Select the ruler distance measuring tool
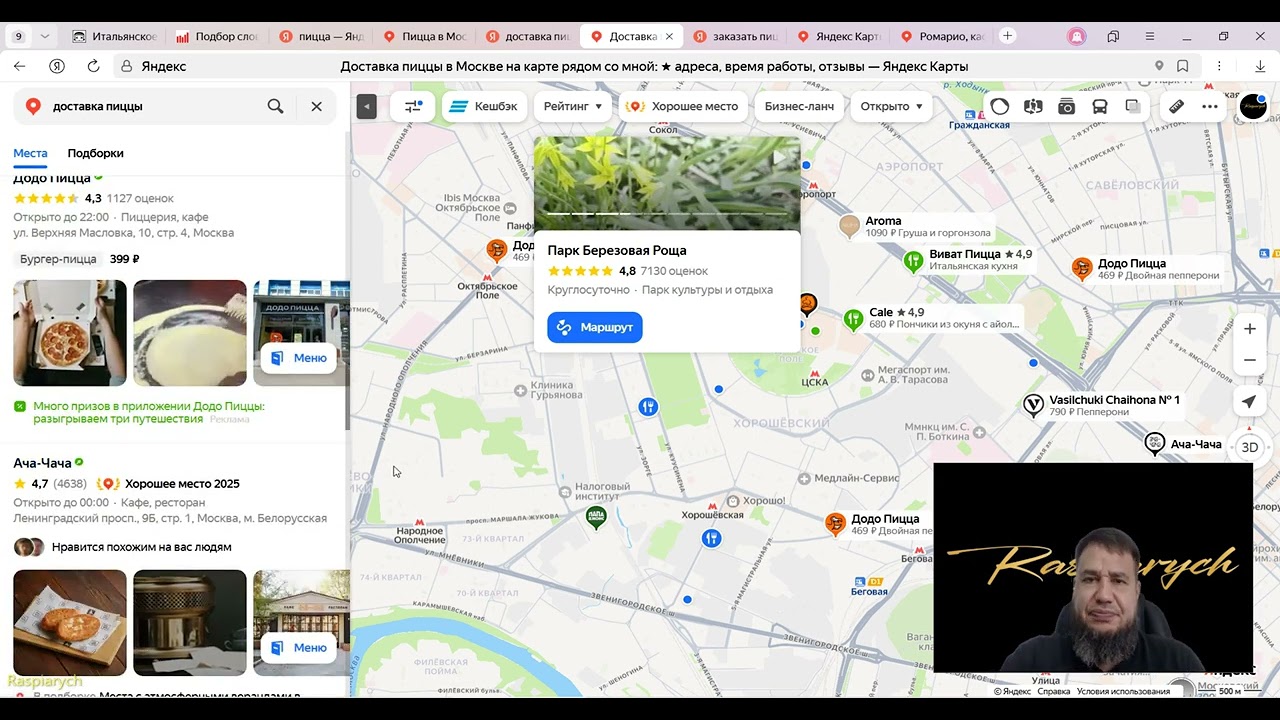This screenshot has width=1280, height=720. click(1176, 106)
